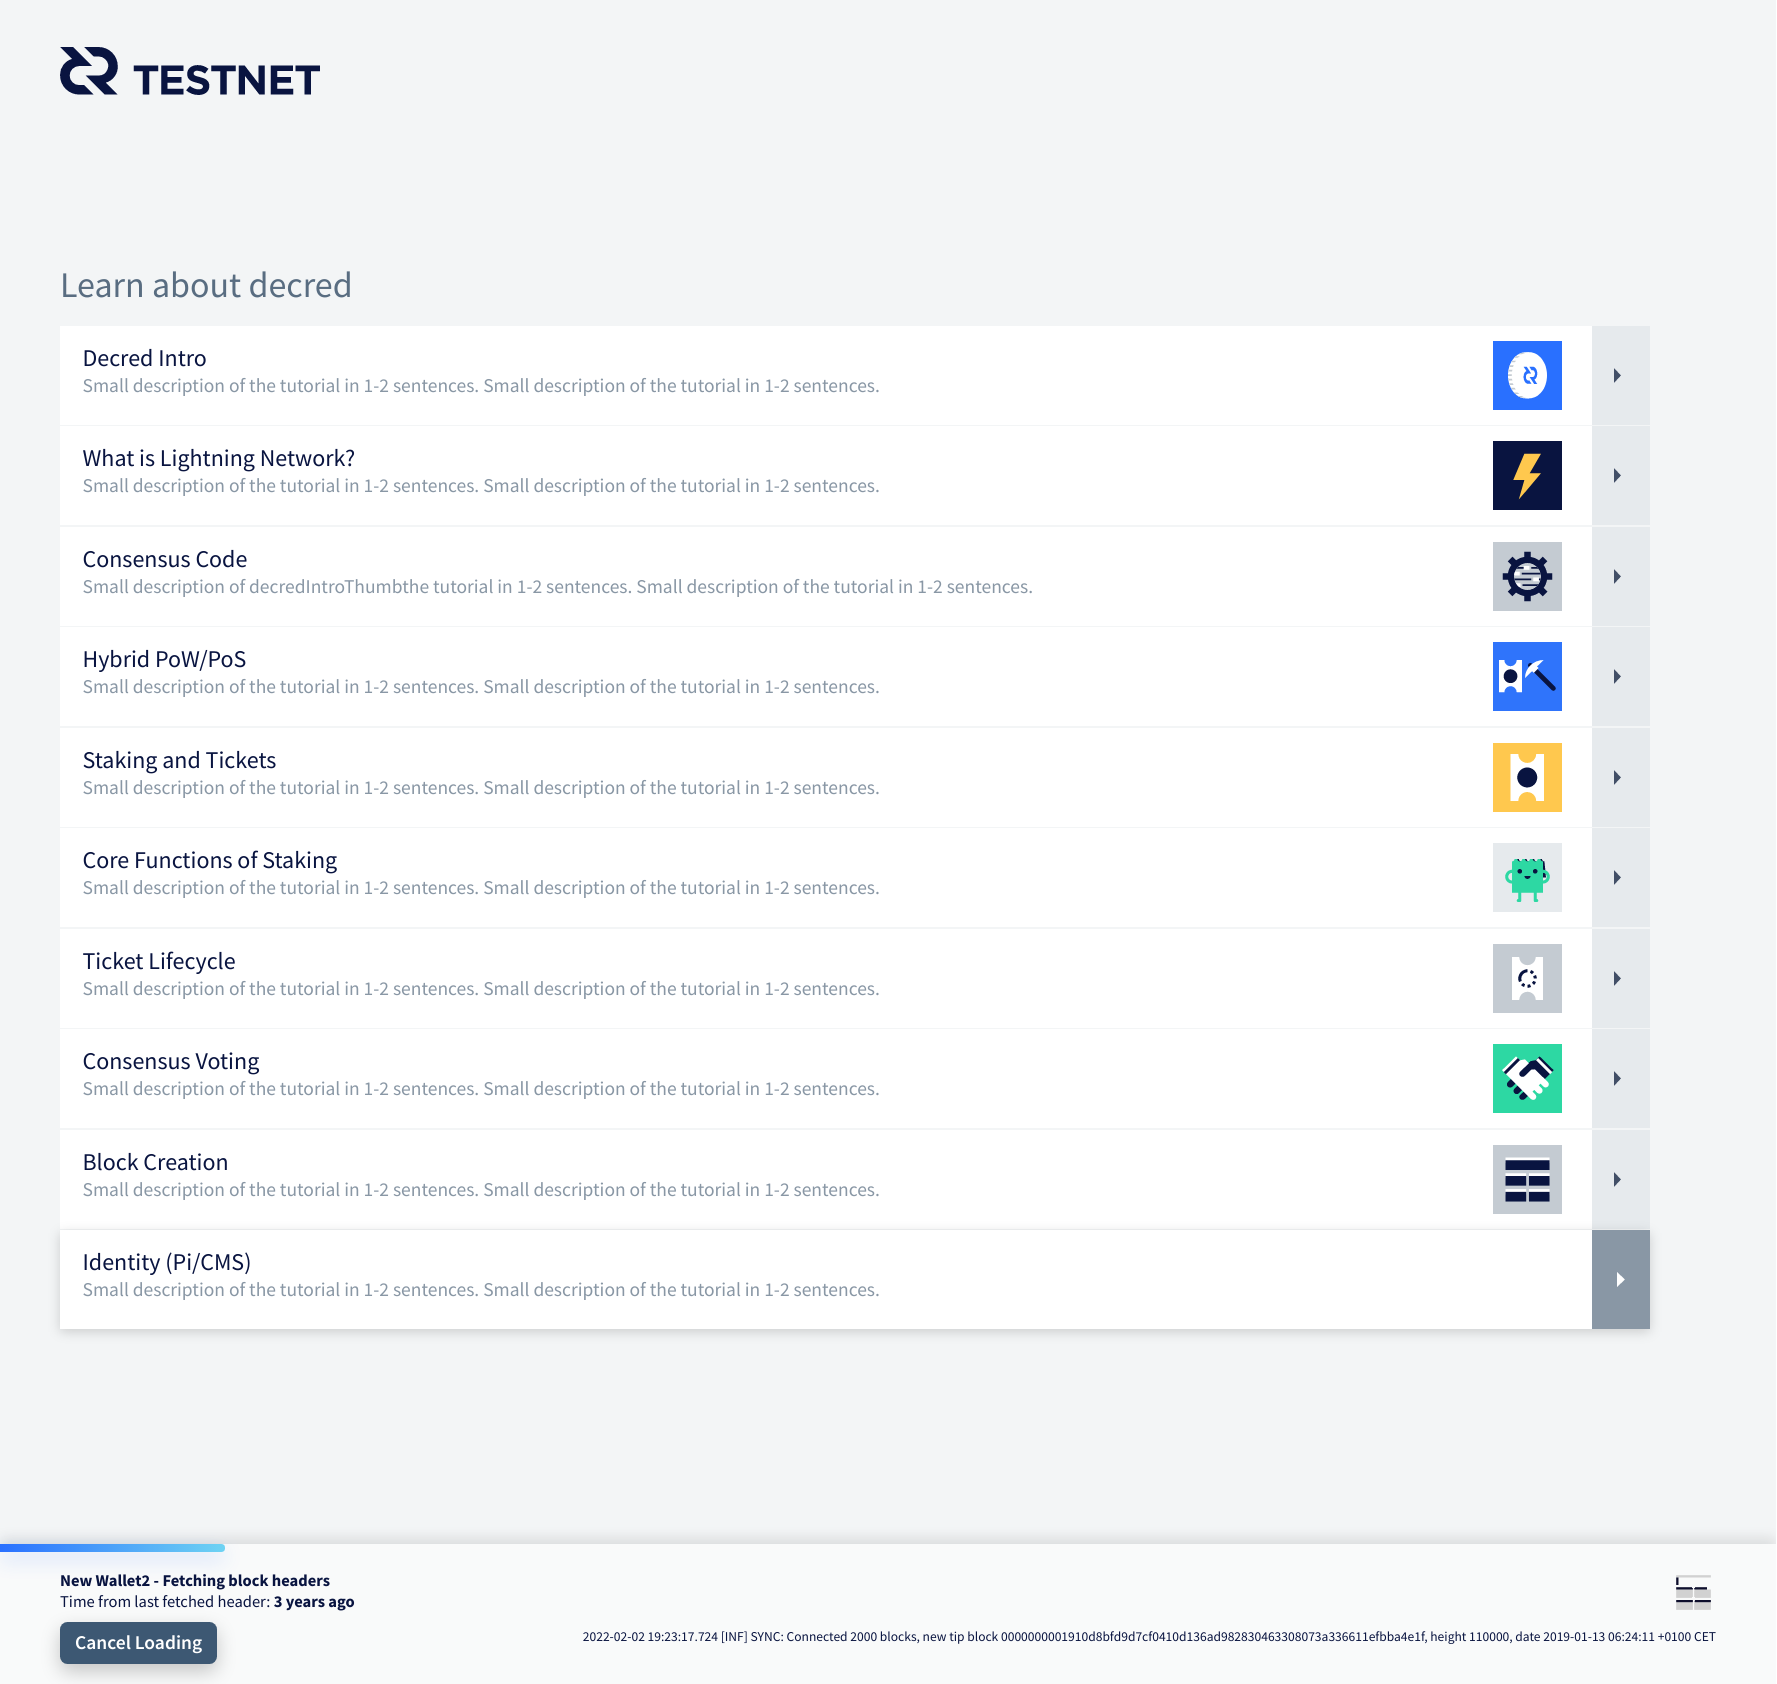Click the Lightning Network bolt icon
1777x1684 pixels.
coord(1527,475)
